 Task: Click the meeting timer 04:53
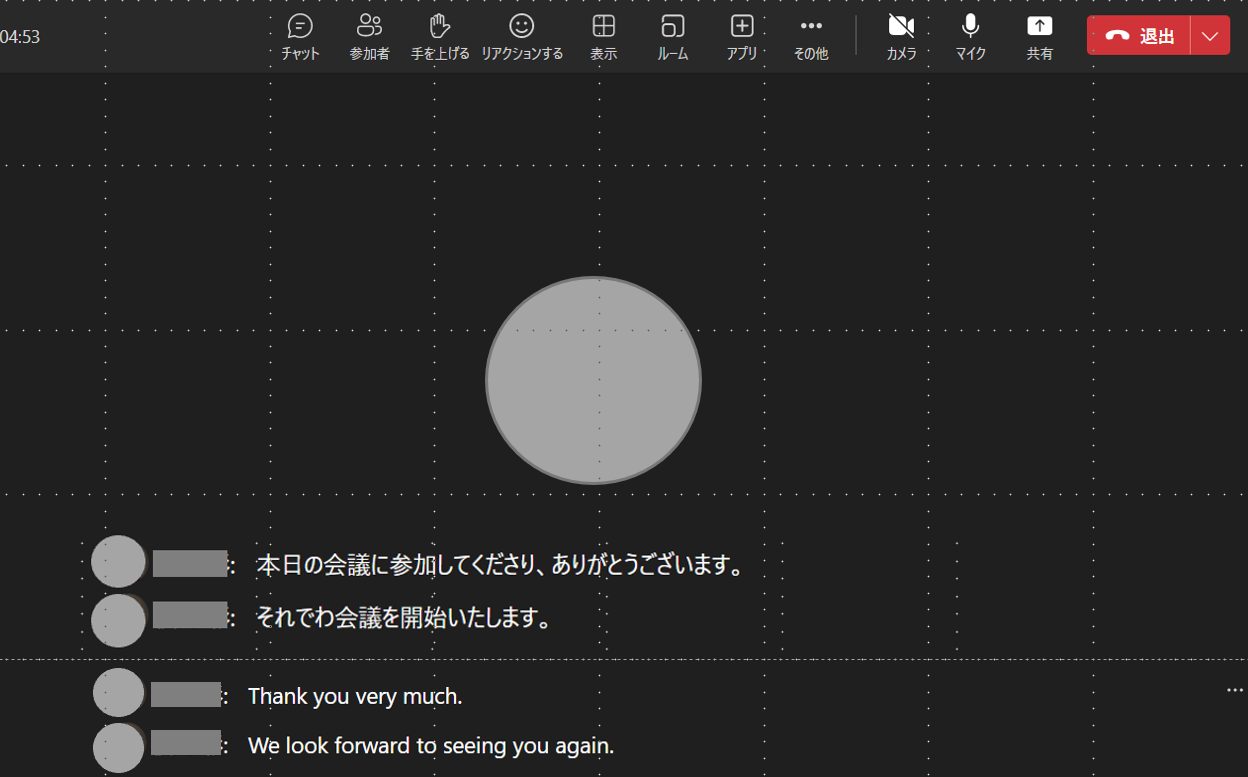19,37
